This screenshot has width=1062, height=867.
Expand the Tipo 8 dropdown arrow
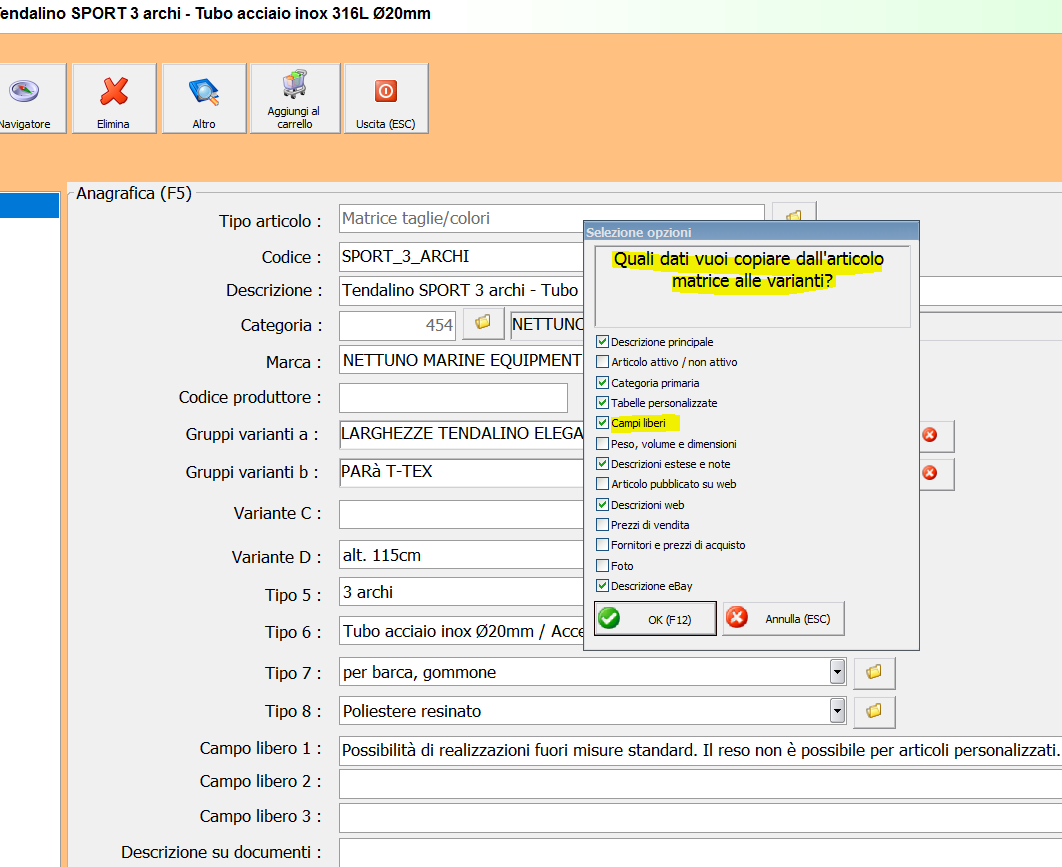pos(838,711)
